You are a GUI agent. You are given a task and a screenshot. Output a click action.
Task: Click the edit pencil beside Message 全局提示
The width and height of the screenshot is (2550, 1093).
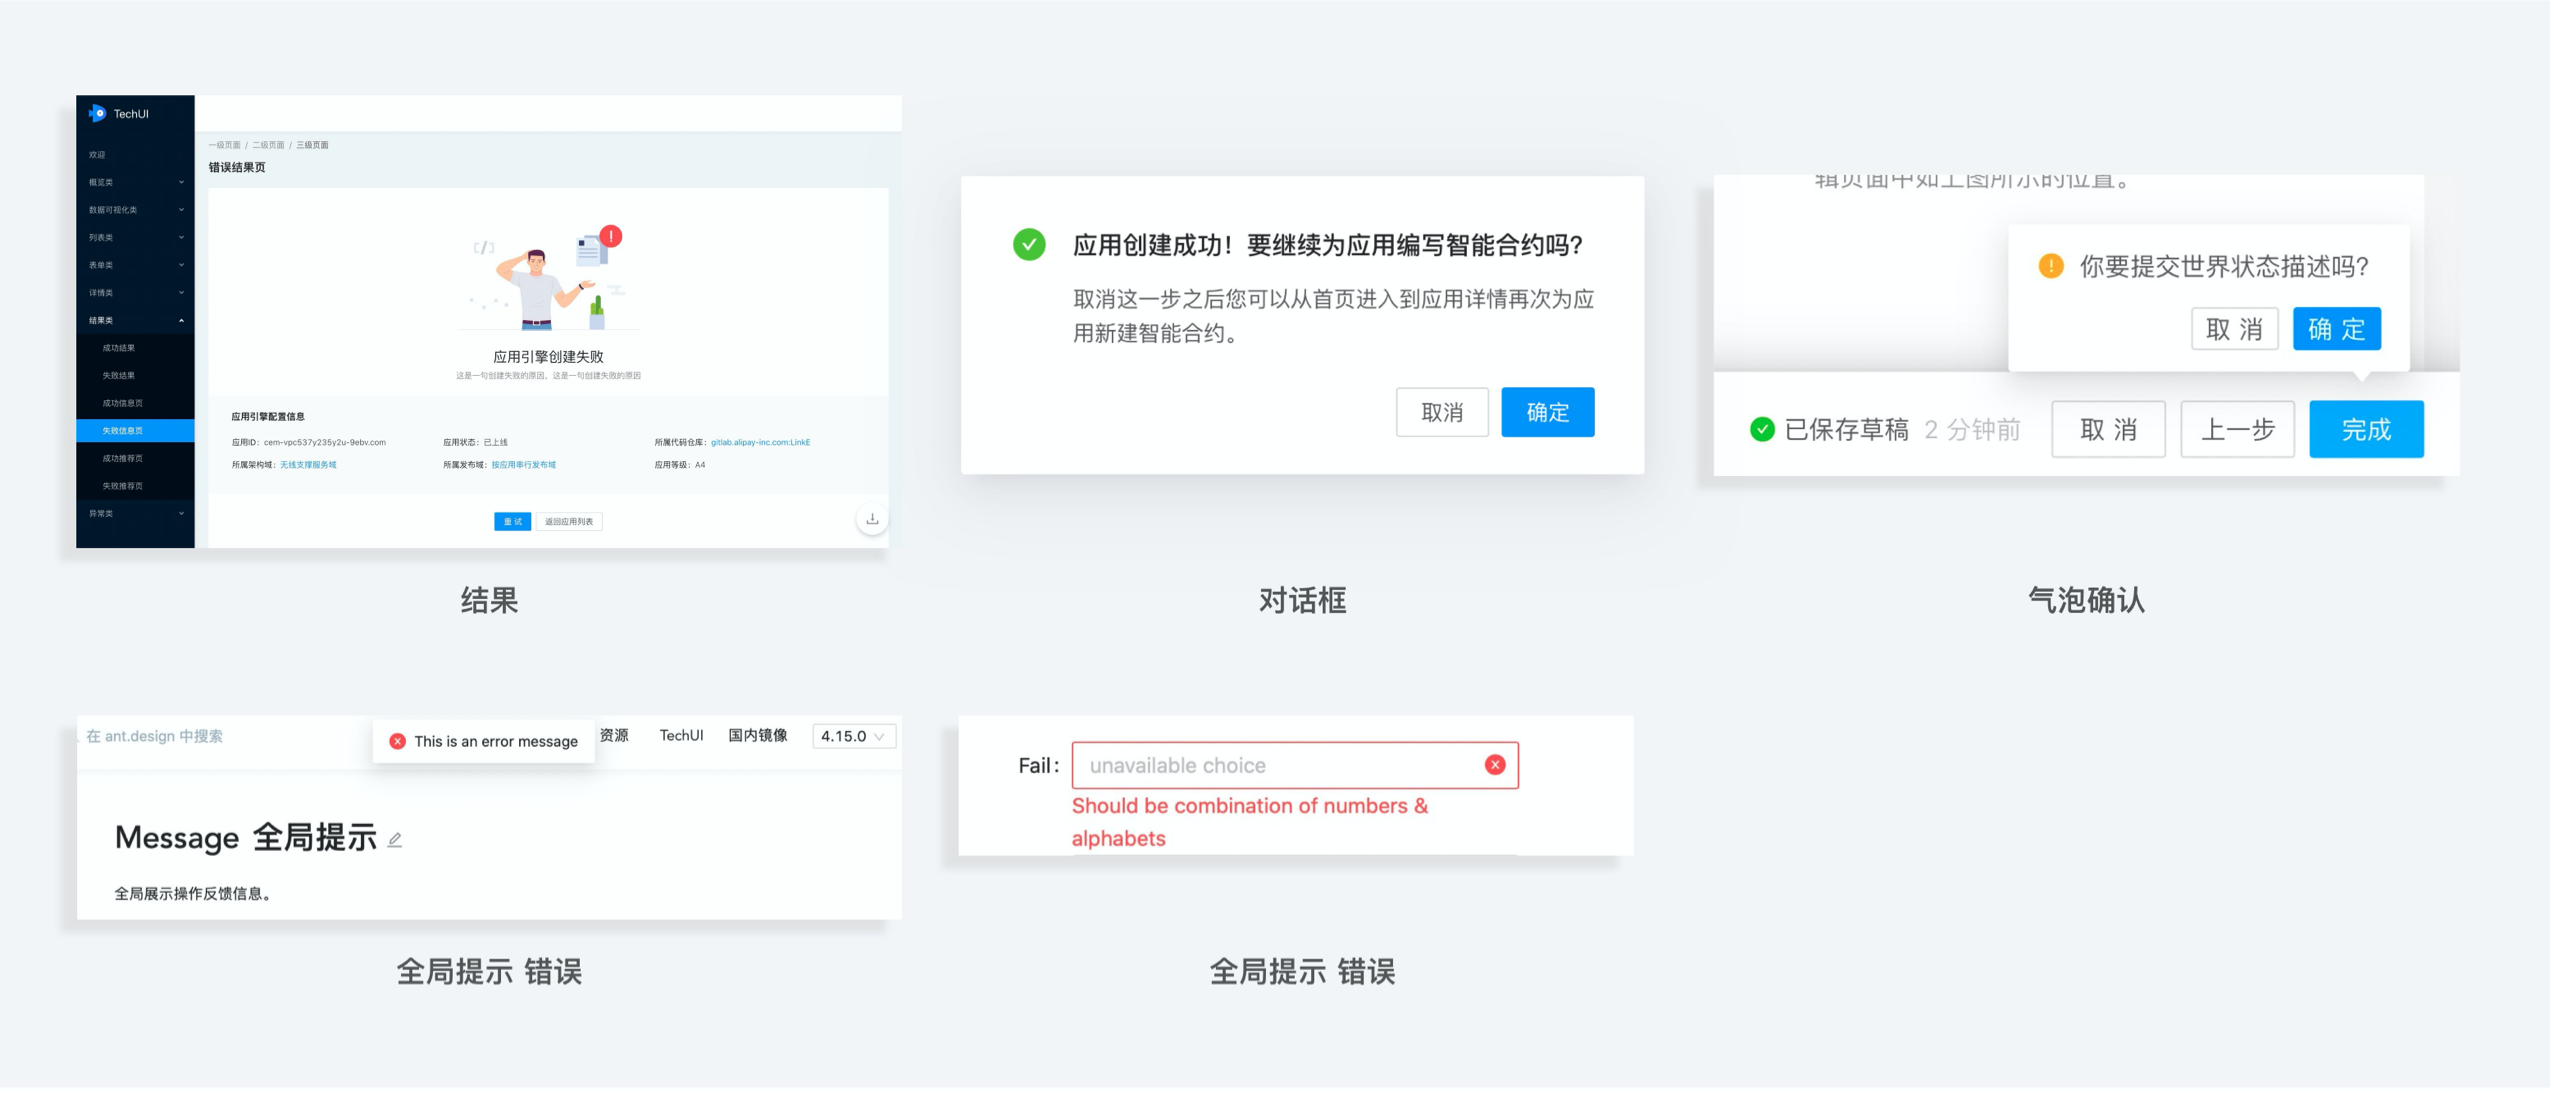point(397,839)
